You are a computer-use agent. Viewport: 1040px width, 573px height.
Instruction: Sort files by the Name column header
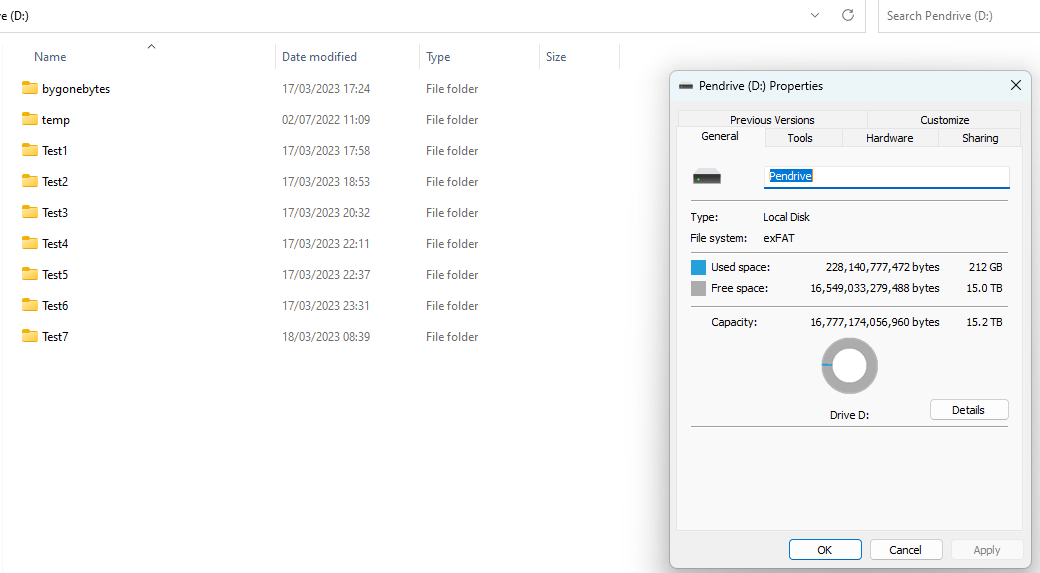50,57
